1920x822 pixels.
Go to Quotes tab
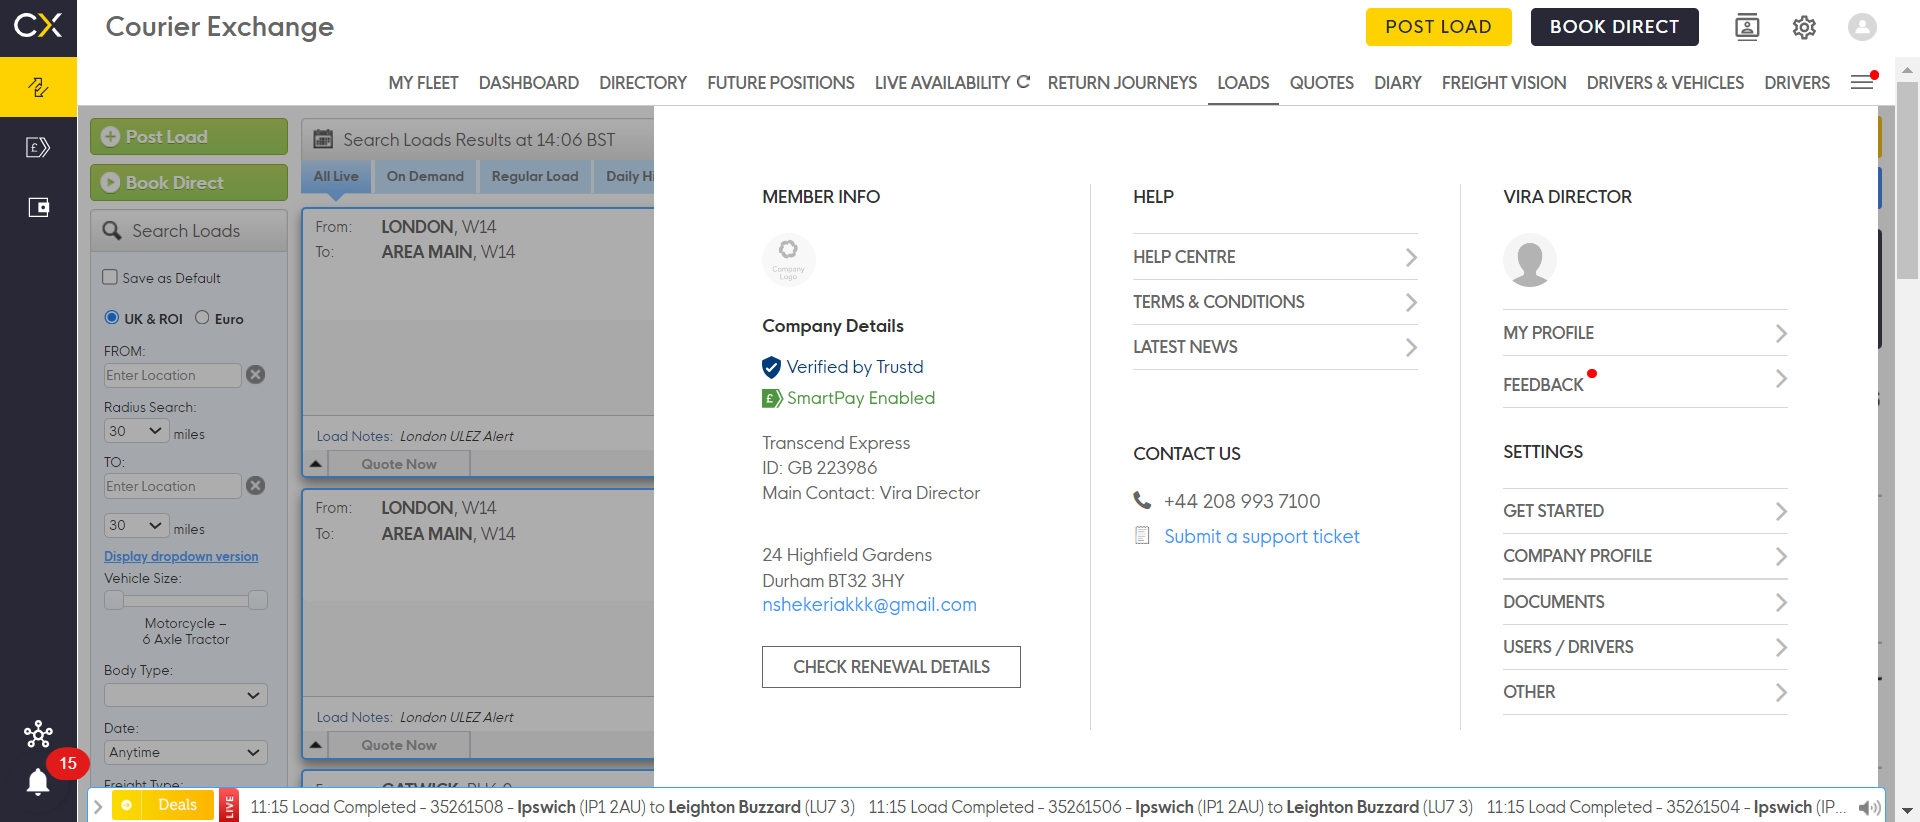click(1321, 83)
